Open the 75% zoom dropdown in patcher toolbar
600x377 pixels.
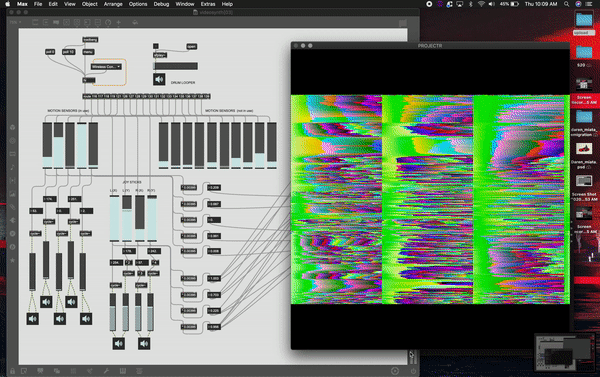[15, 23]
